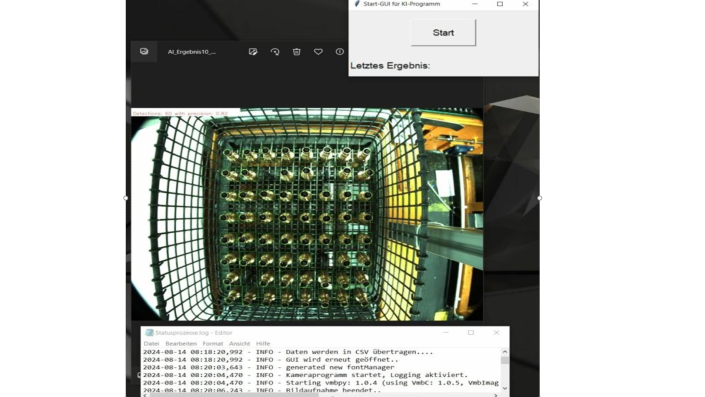Image resolution: width=705 pixels, height=397 pixels.
Task: Click the Start button in KI-Programm GUI
Action: tap(443, 32)
